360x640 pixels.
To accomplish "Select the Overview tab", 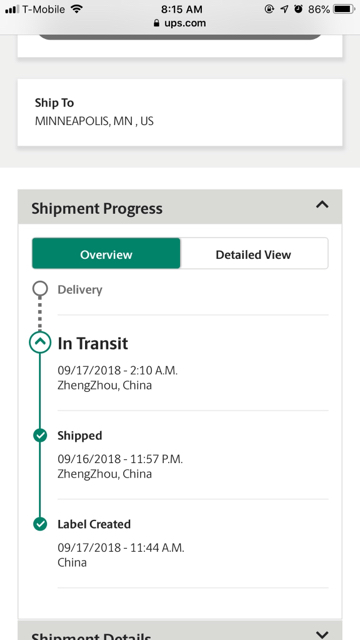I will pyautogui.click(x=106, y=254).
